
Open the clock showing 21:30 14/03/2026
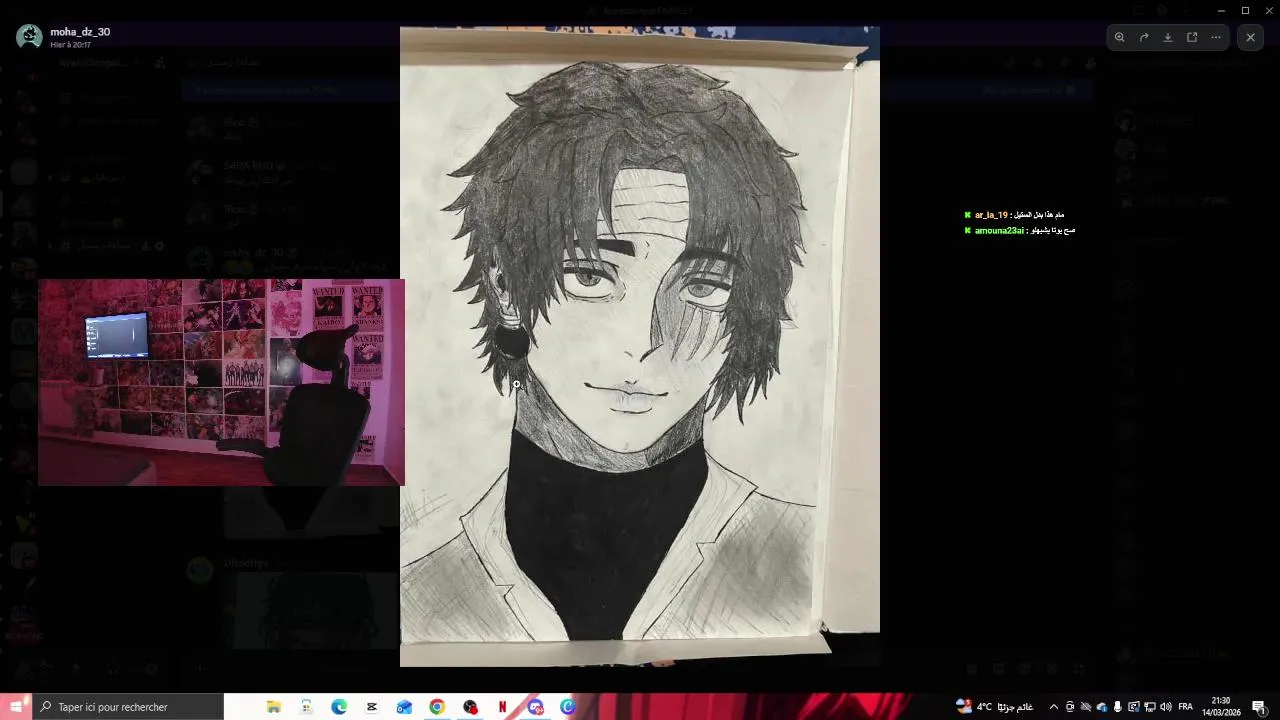coord(1220,707)
